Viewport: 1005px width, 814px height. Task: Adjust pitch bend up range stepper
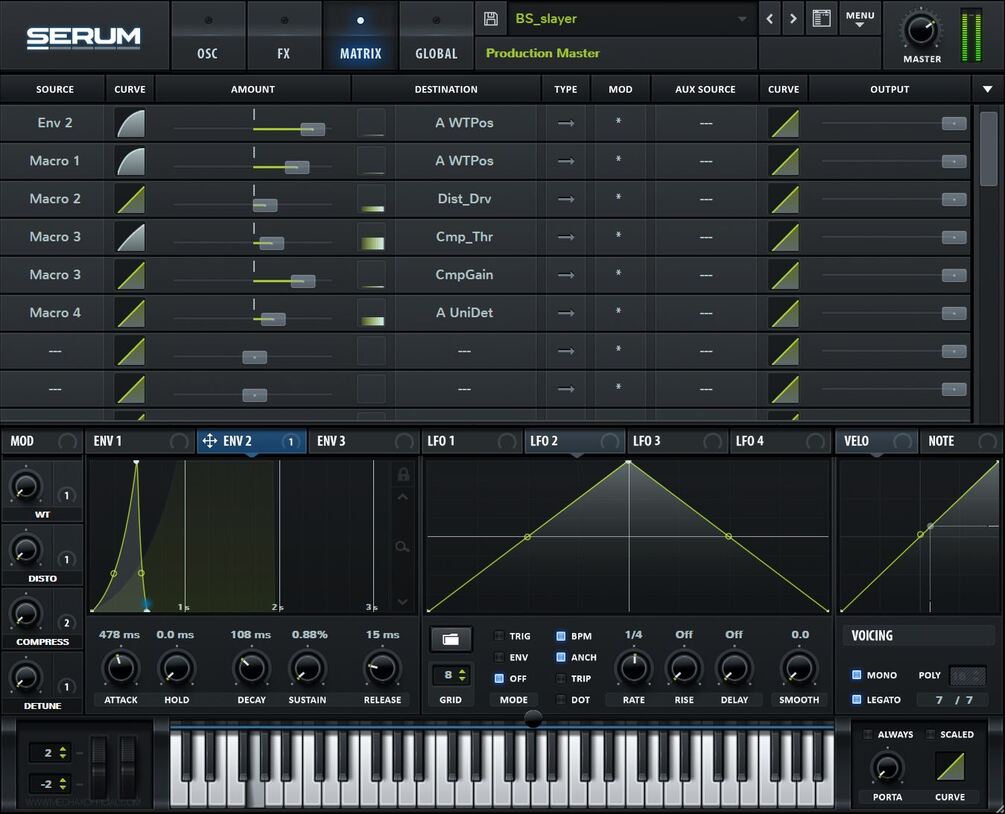click(x=63, y=752)
